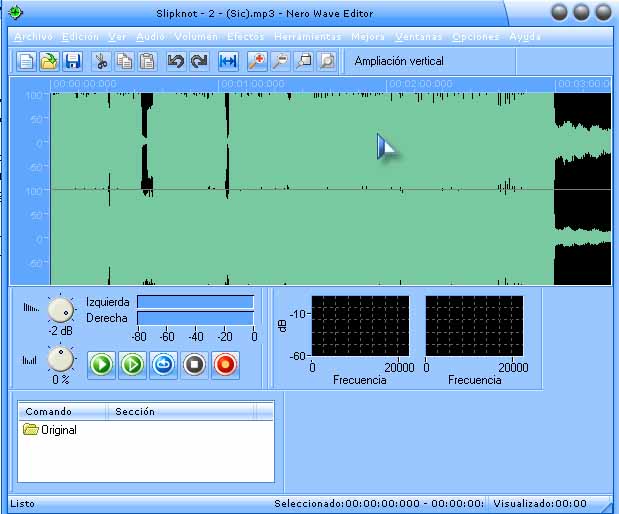619x514 pixels.
Task: Open the Volumen menu
Action: pyautogui.click(x=196, y=37)
